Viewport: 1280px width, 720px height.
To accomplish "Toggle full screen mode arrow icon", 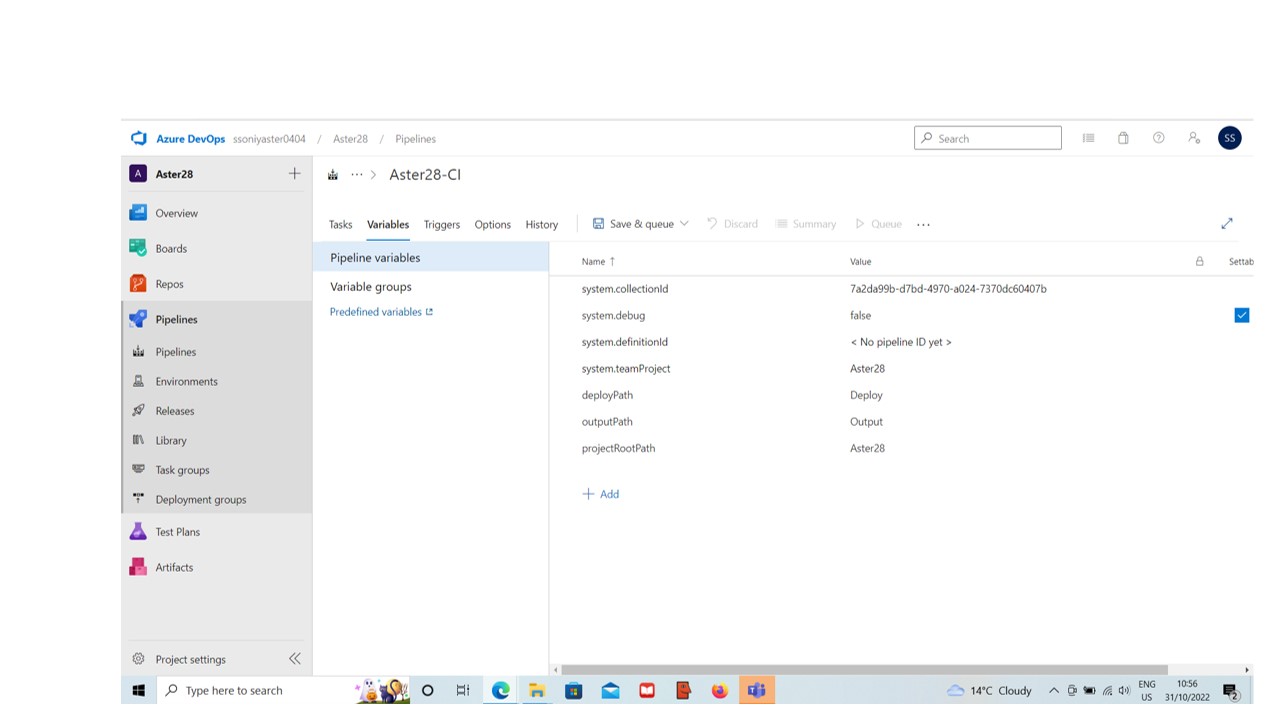I will (x=1227, y=223).
